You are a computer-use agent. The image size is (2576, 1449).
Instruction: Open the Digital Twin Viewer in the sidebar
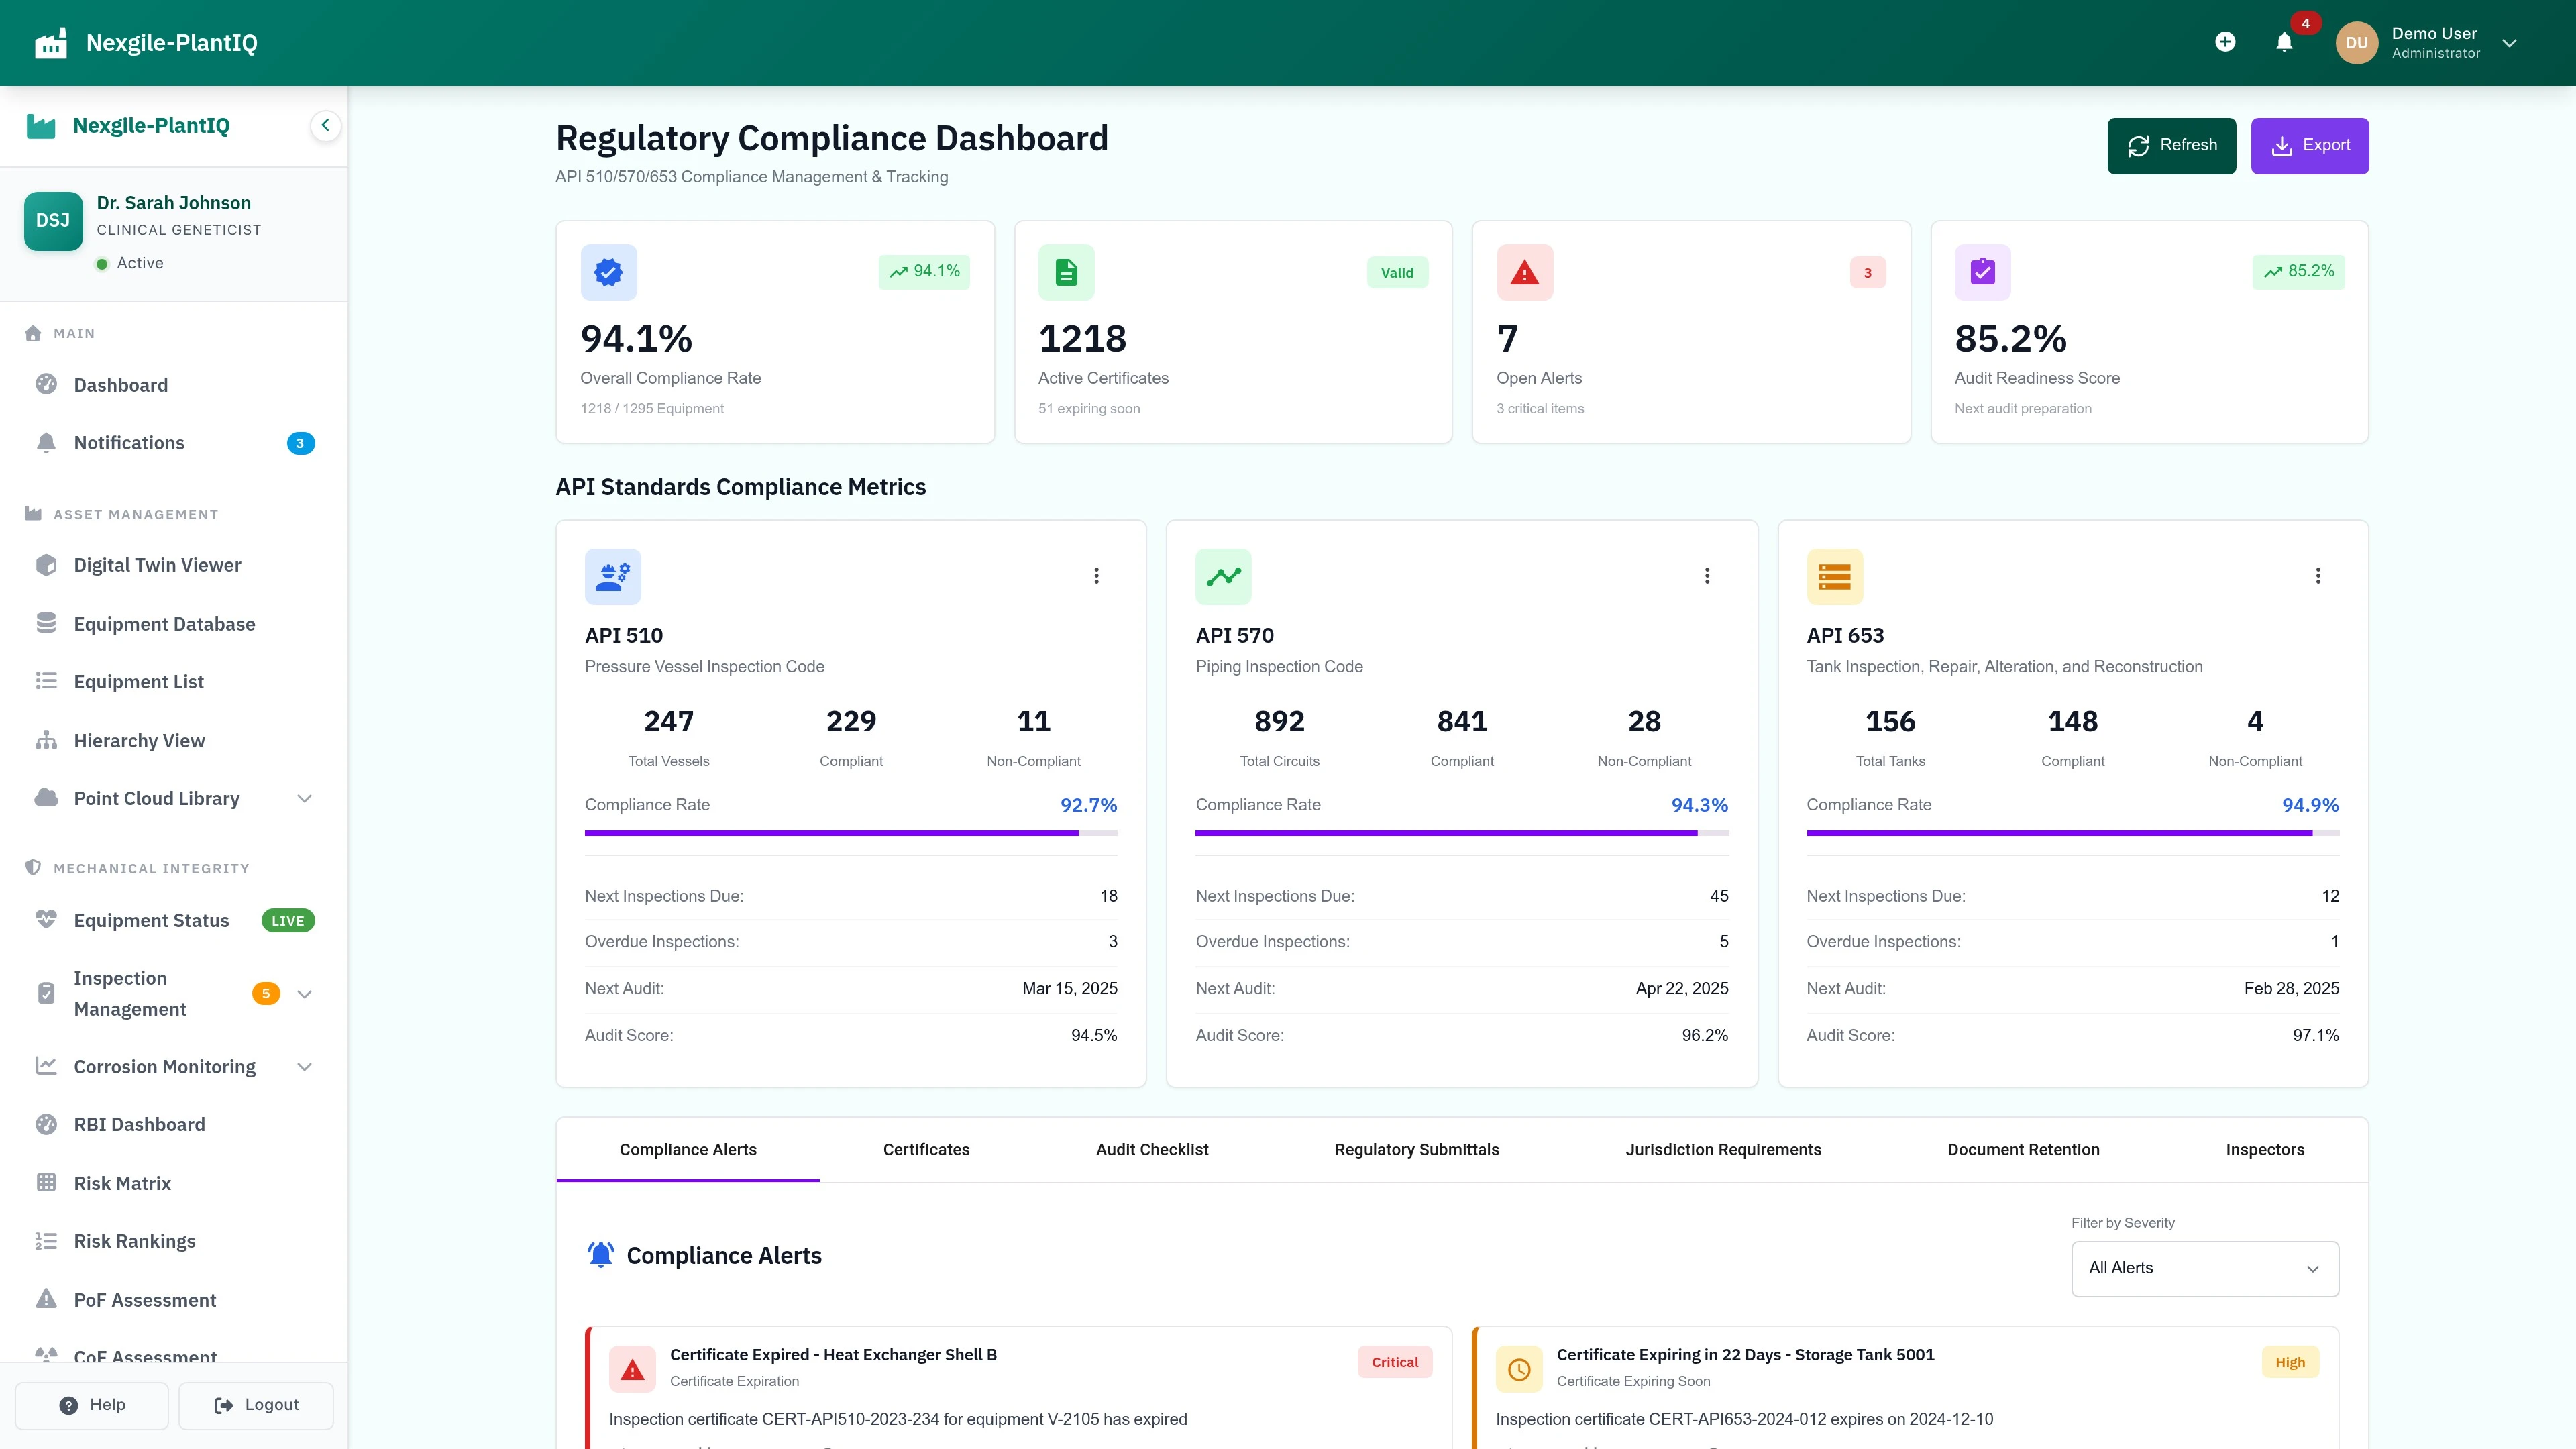point(157,564)
